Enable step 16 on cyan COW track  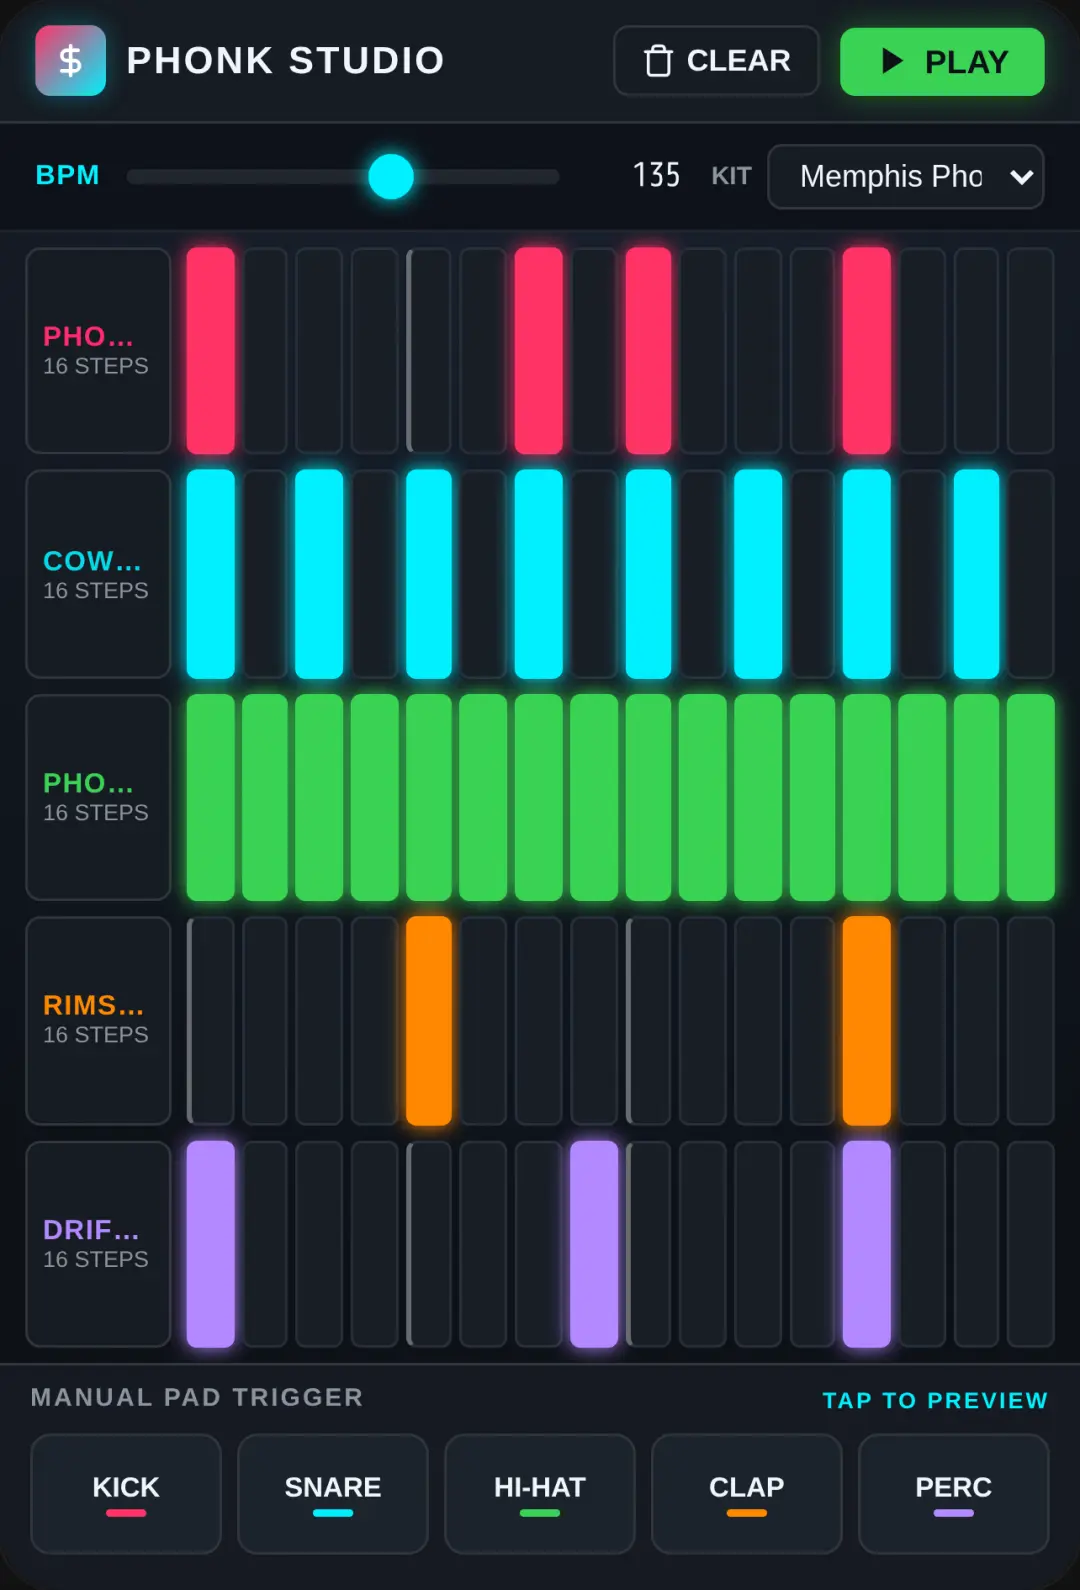coord(1031,574)
